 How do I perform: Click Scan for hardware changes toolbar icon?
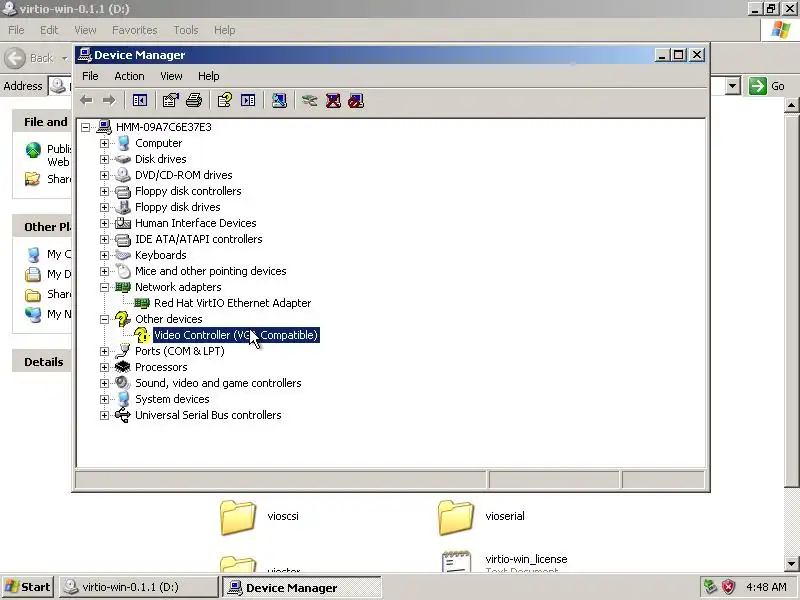pos(279,101)
